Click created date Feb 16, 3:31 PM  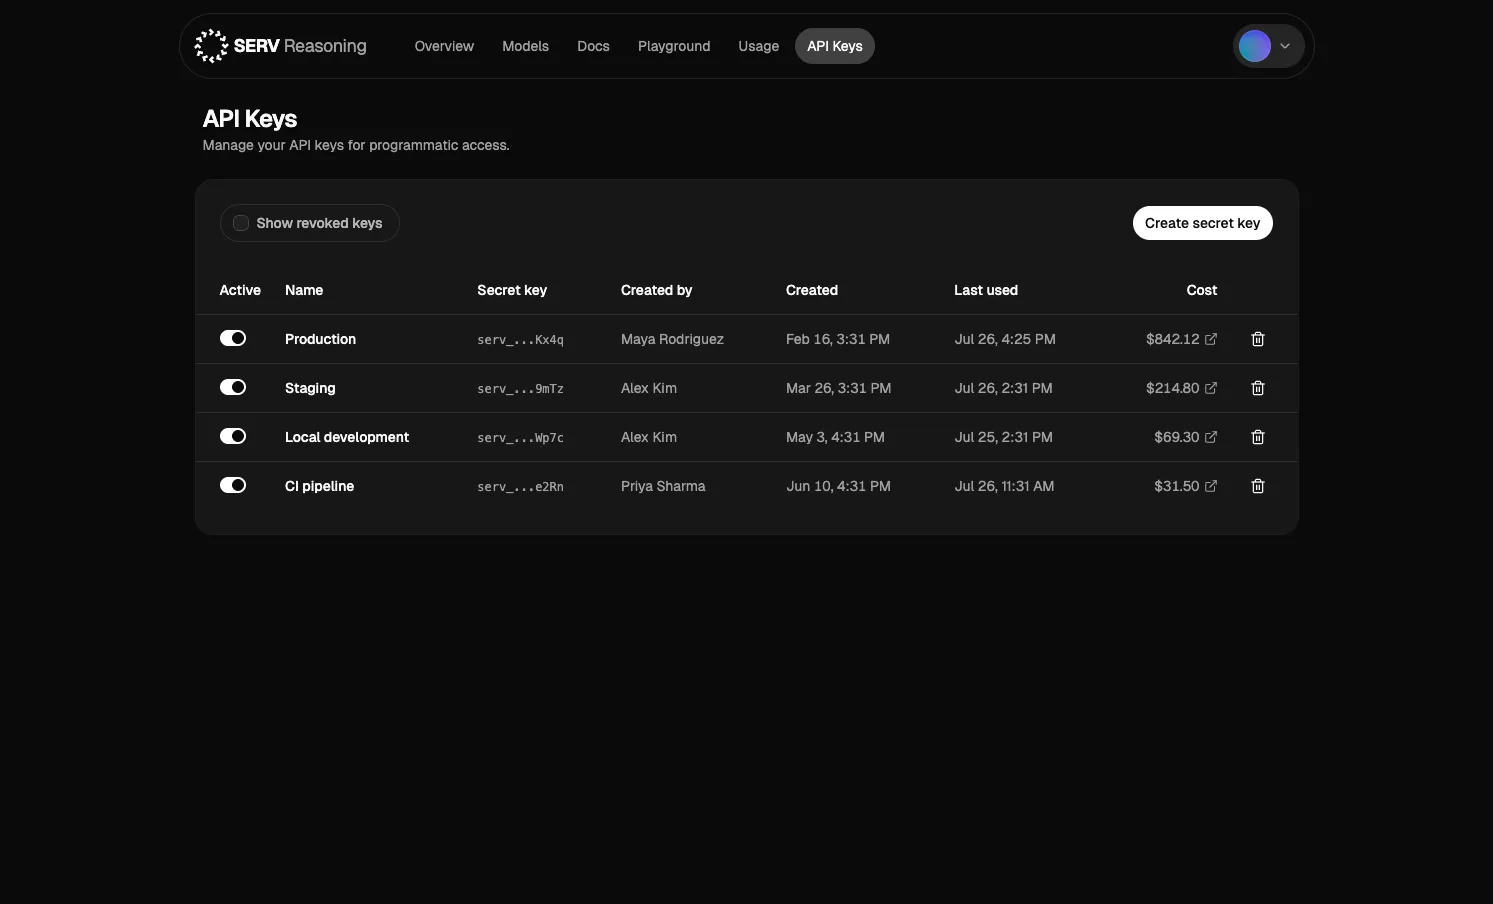point(838,339)
